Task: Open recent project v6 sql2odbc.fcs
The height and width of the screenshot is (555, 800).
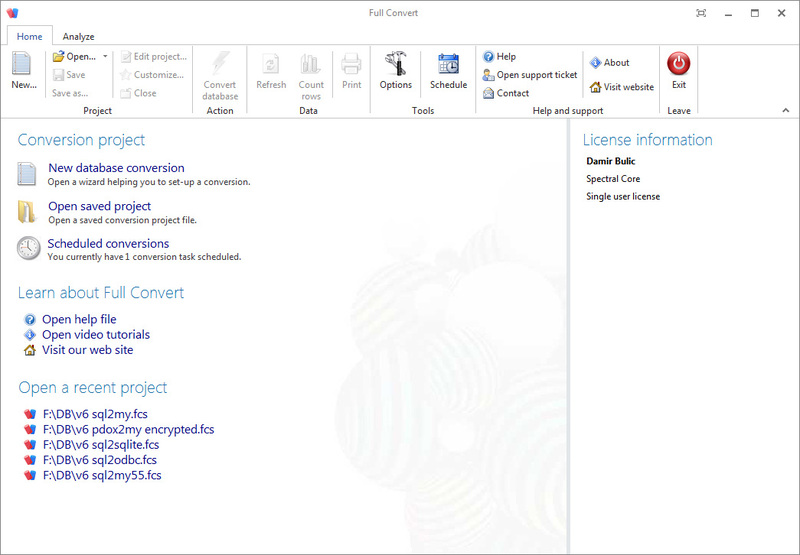Action: pyautogui.click(x=100, y=460)
